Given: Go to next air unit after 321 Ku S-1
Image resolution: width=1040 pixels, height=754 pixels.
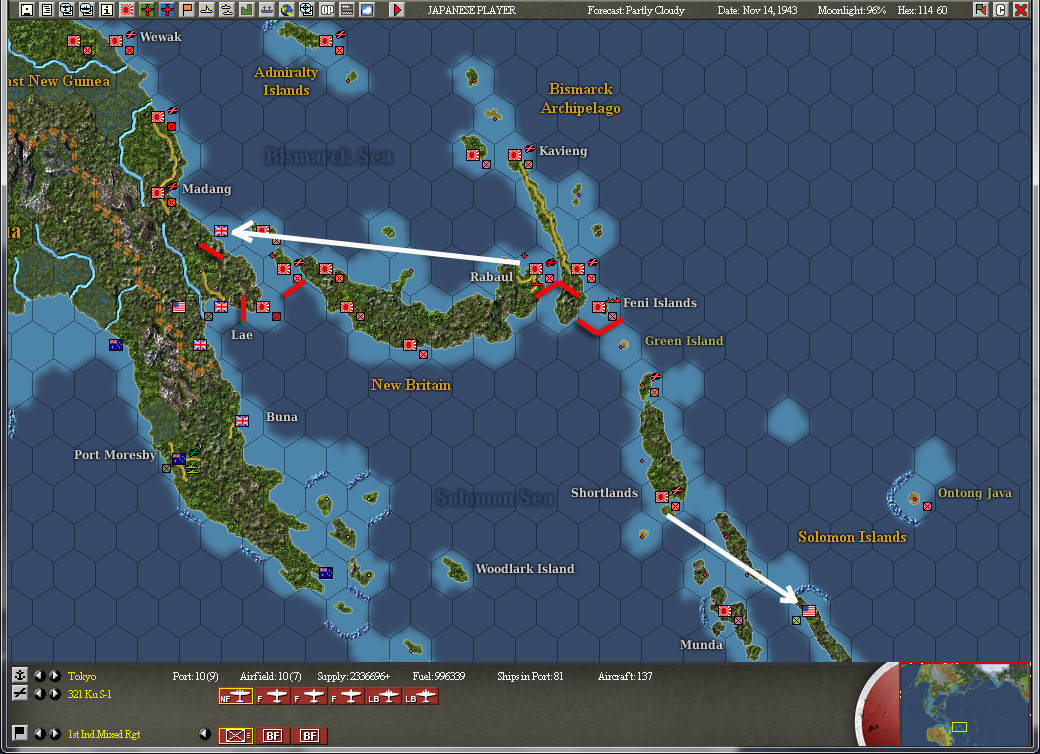Looking at the screenshot, I should click(x=55, y=694).
